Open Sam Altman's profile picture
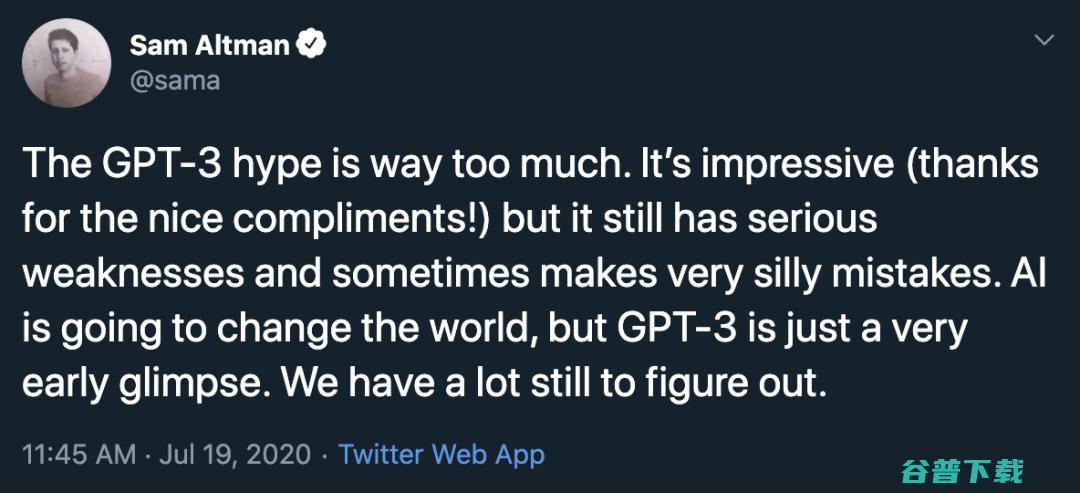Viewport: 1080px width, 493px height. 66,63
